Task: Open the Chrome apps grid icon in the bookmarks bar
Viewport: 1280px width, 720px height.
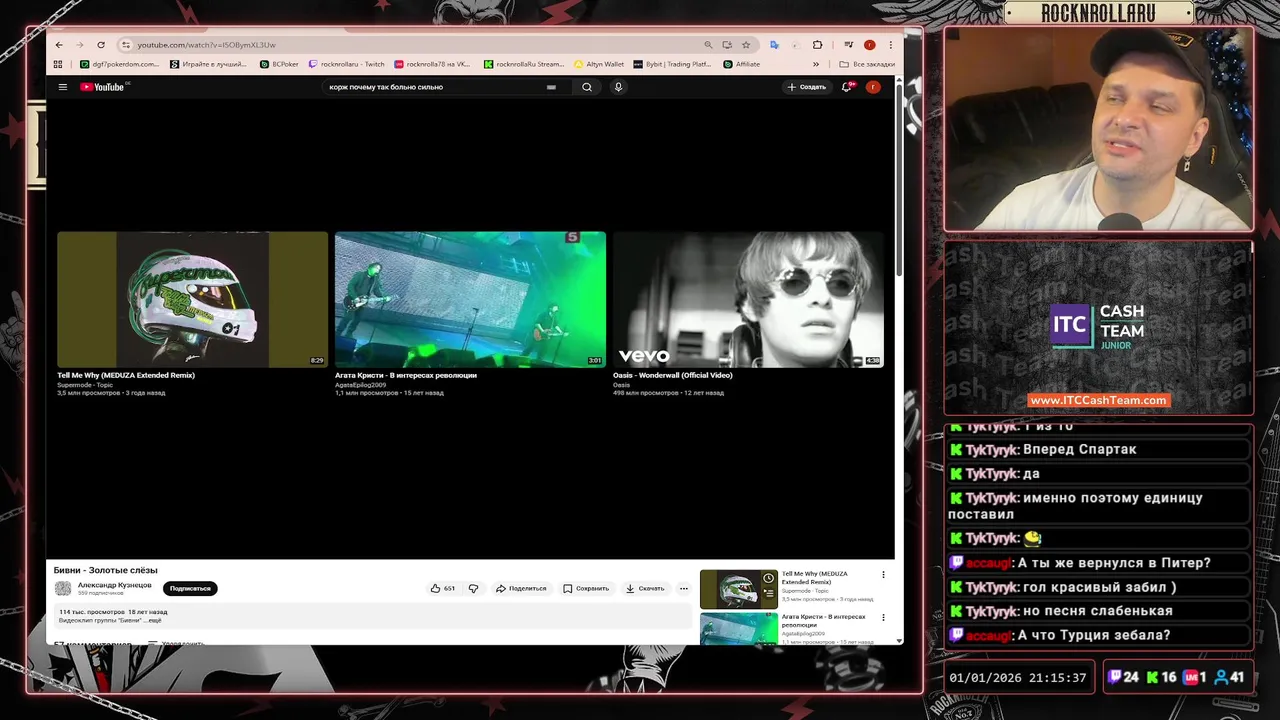Action: click(x=58, y=64)
